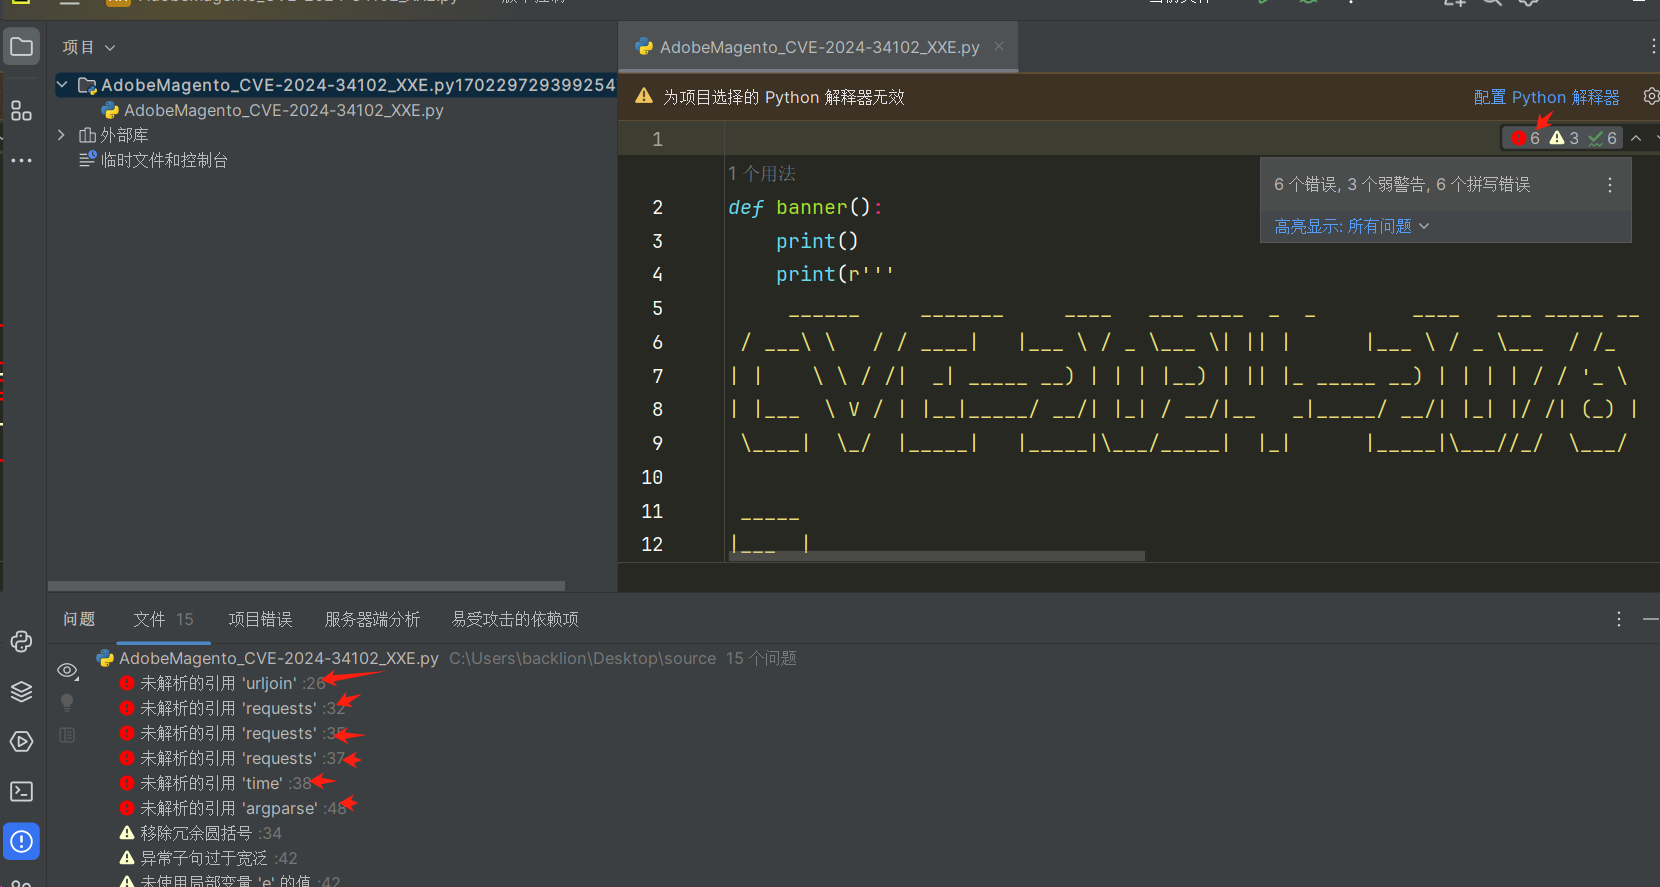Click the warning count indicator showing 3
Image resolution: width=1660 pixels, height=887 pixels.
coord(1564,138)
